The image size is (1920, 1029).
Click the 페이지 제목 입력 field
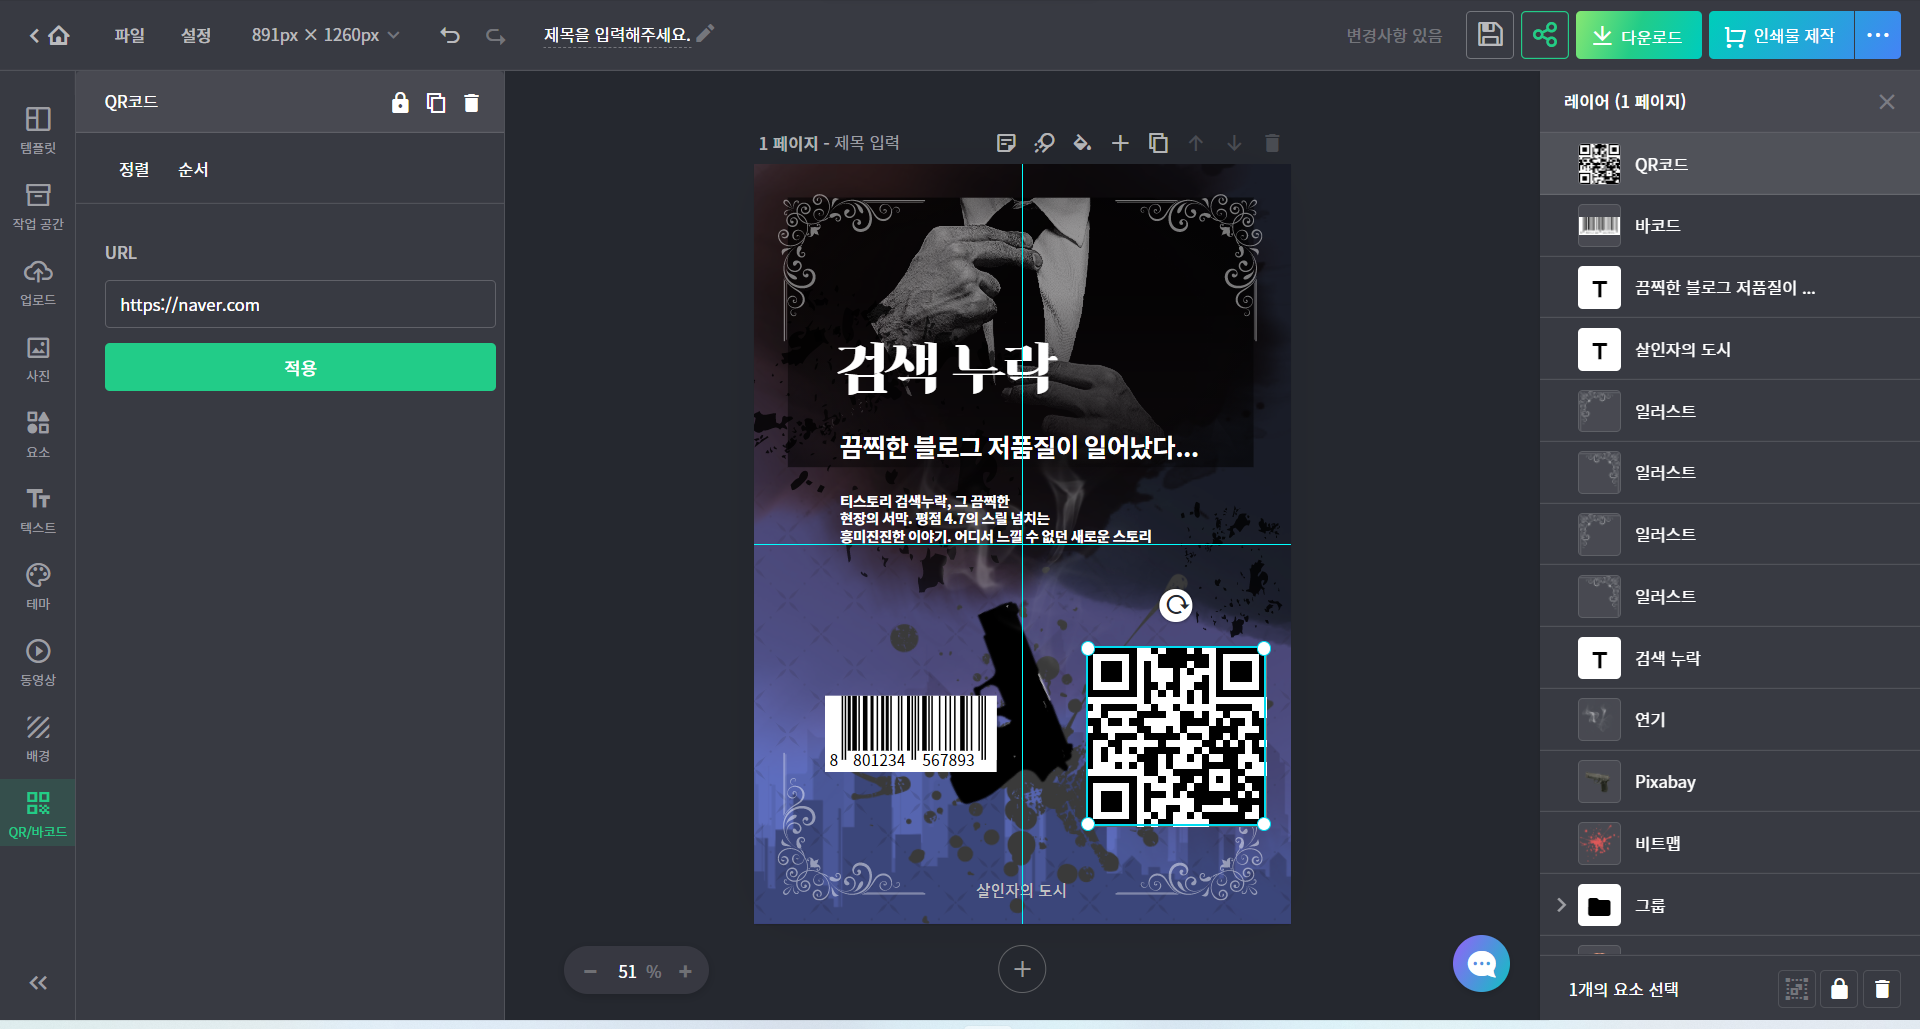click(867, 143)
